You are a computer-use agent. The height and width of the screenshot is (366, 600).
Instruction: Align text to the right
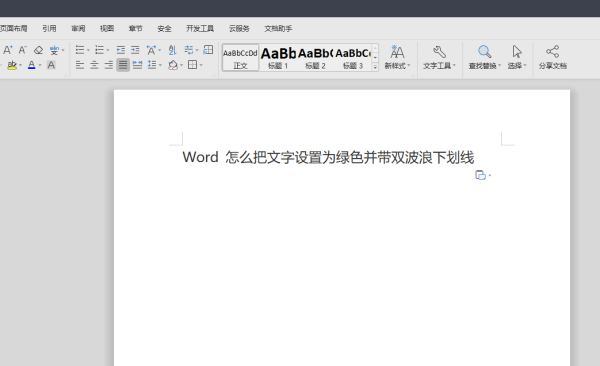click(x=109, y=65)
